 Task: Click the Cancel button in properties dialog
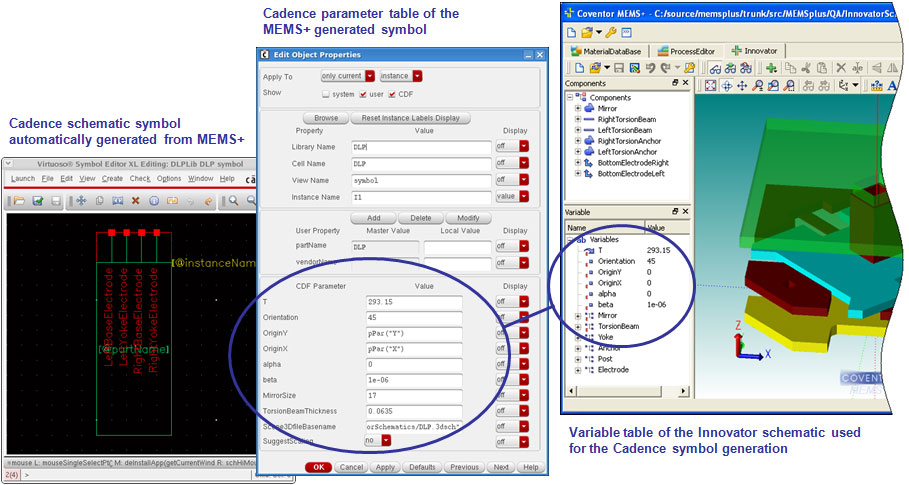(351, 467)
